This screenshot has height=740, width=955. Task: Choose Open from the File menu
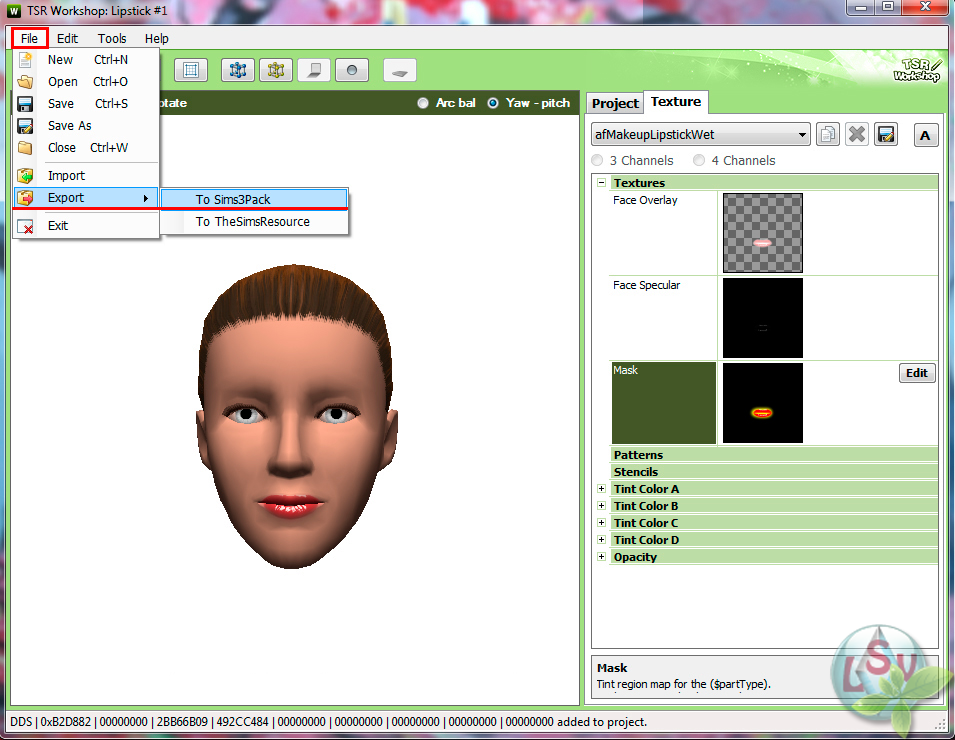point(86,82)
